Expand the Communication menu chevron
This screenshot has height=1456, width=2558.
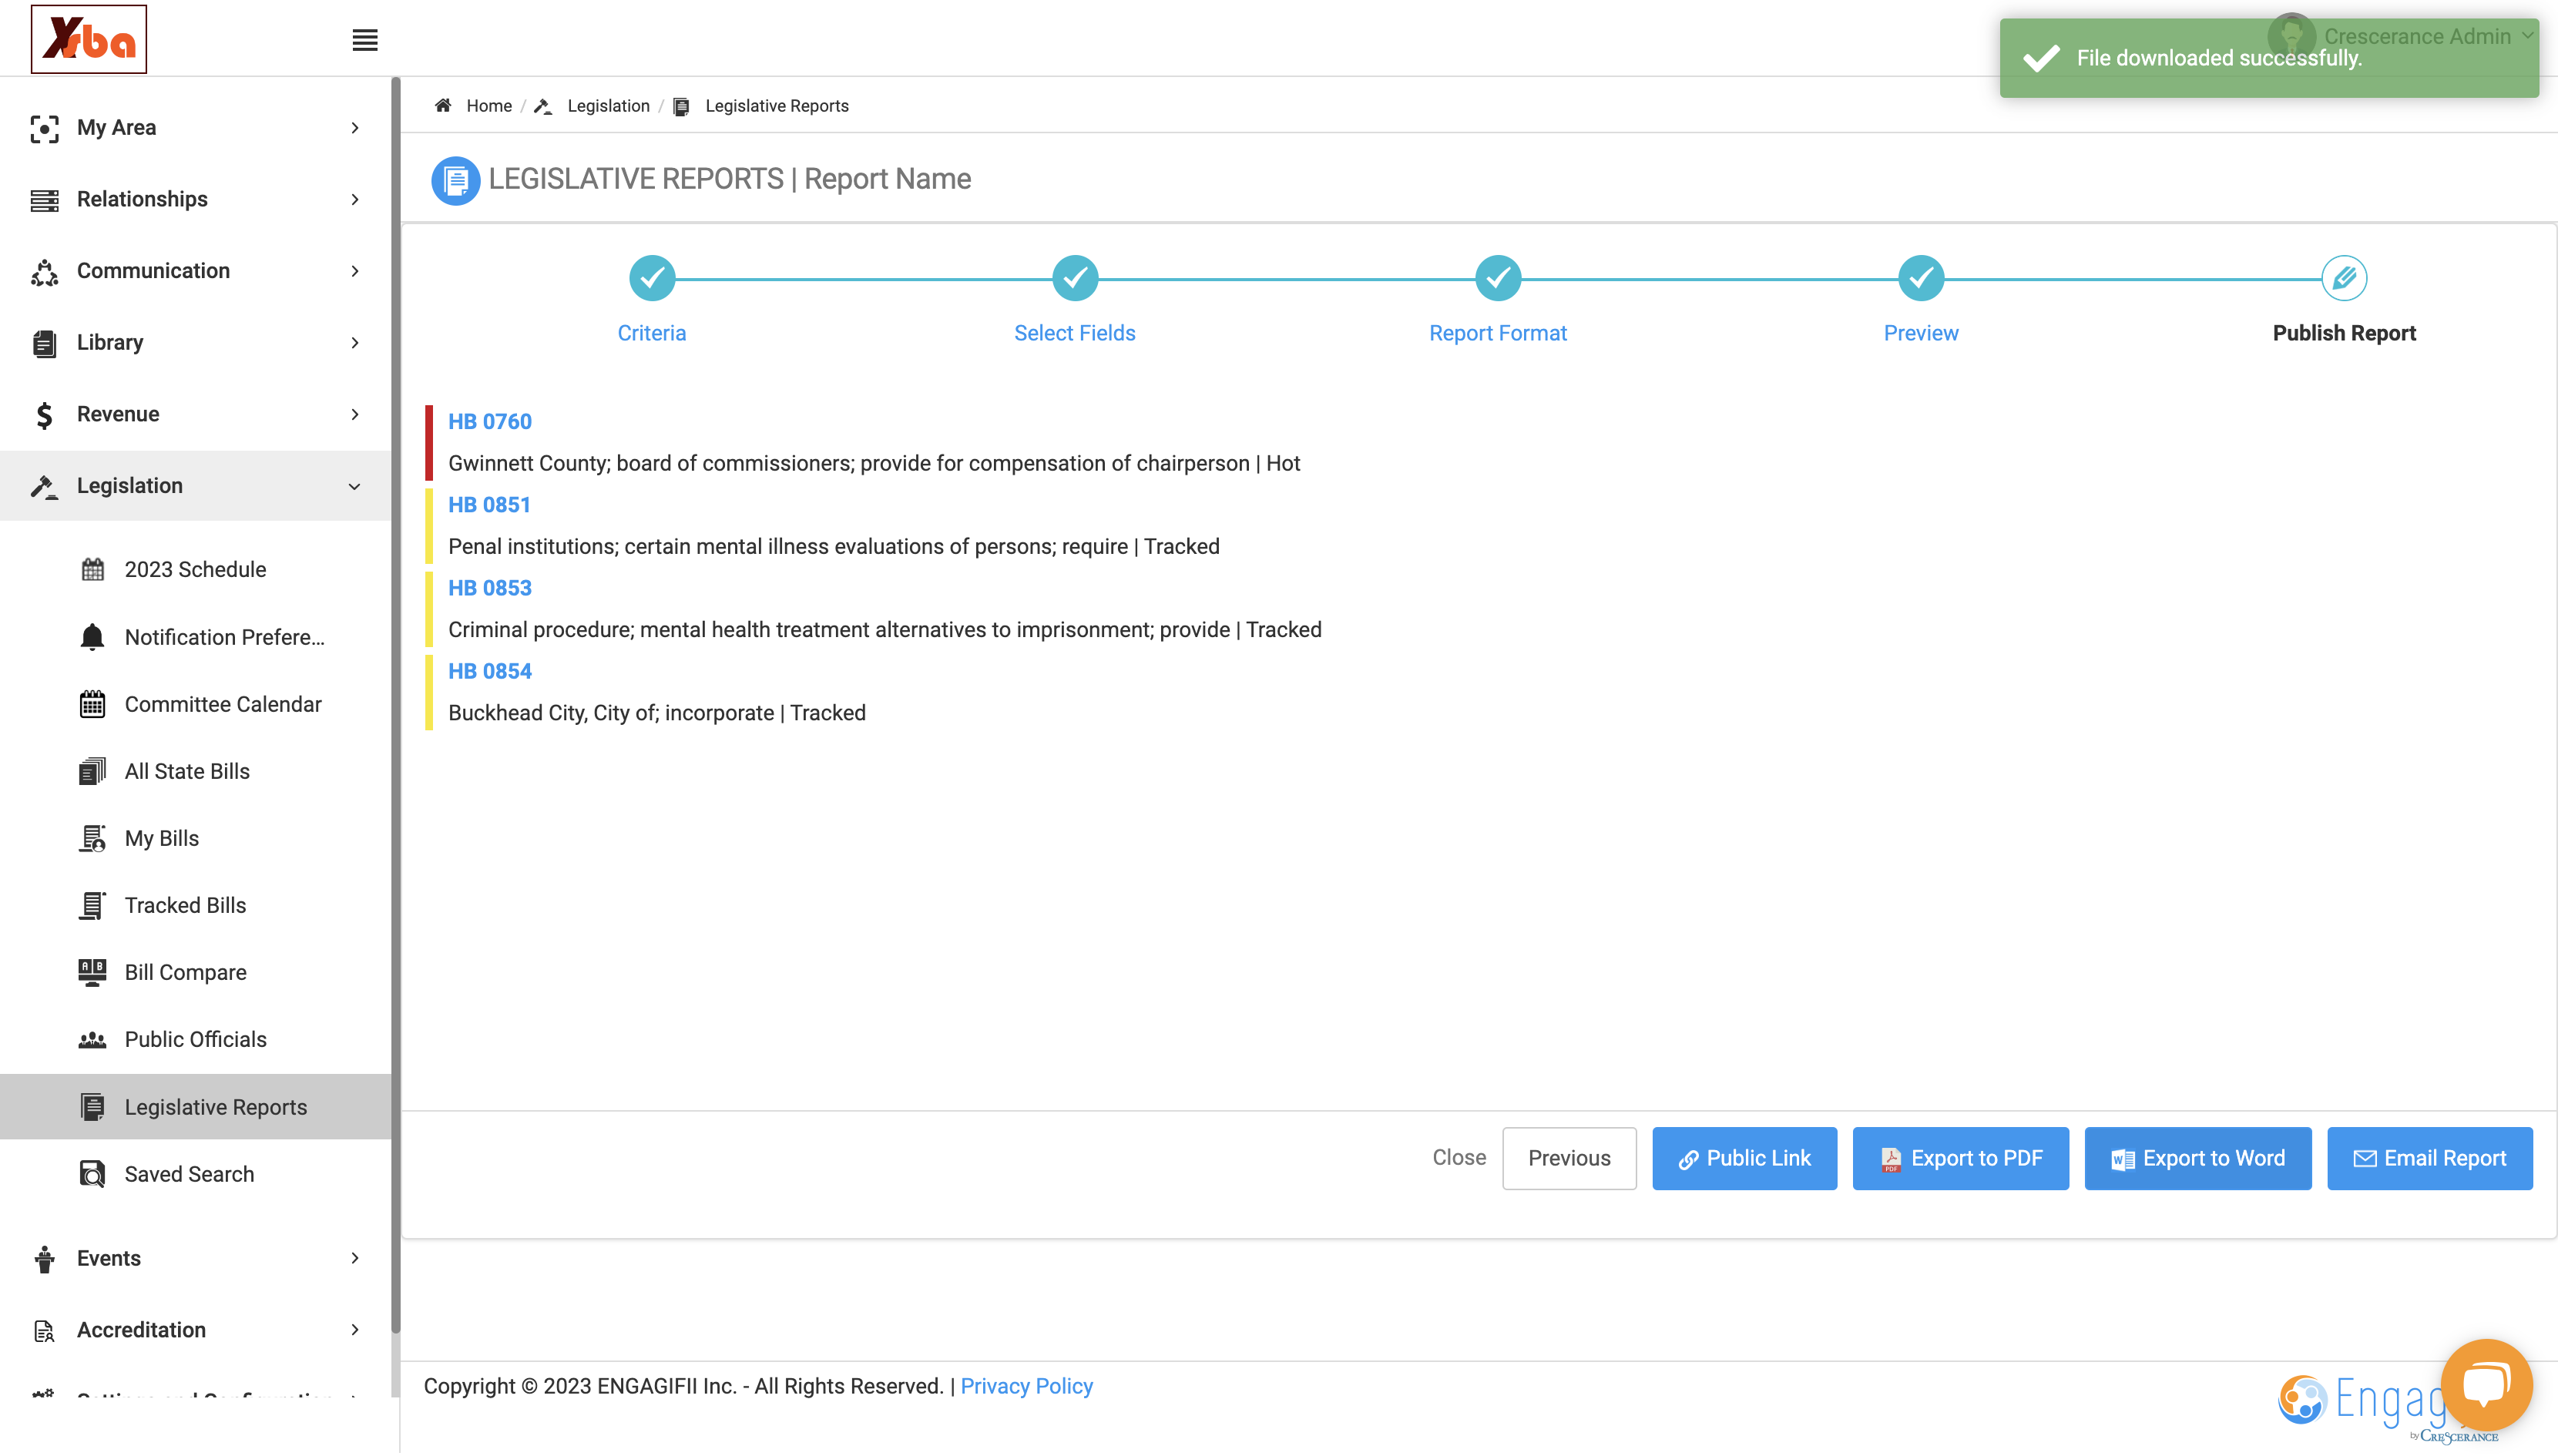pyautogui.click(x=355, y=271)
